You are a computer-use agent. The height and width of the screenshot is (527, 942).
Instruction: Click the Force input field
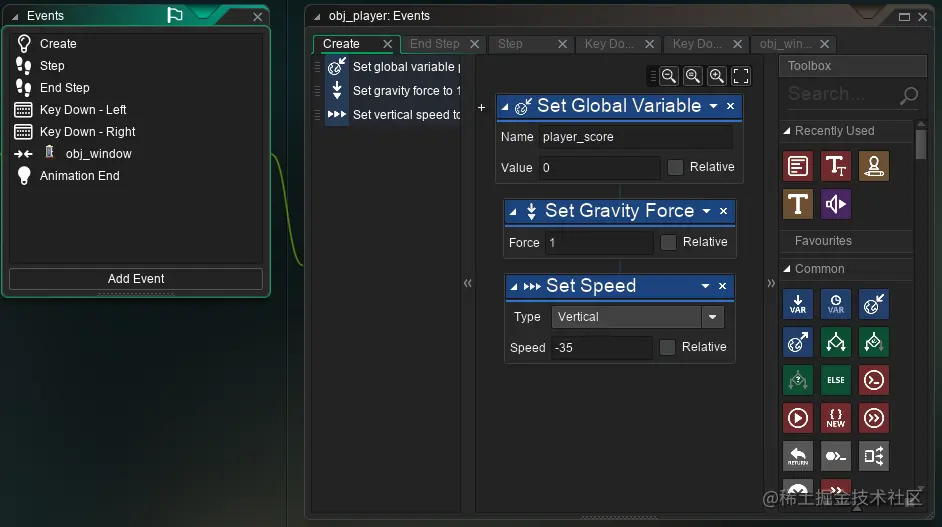pos(599,243)
